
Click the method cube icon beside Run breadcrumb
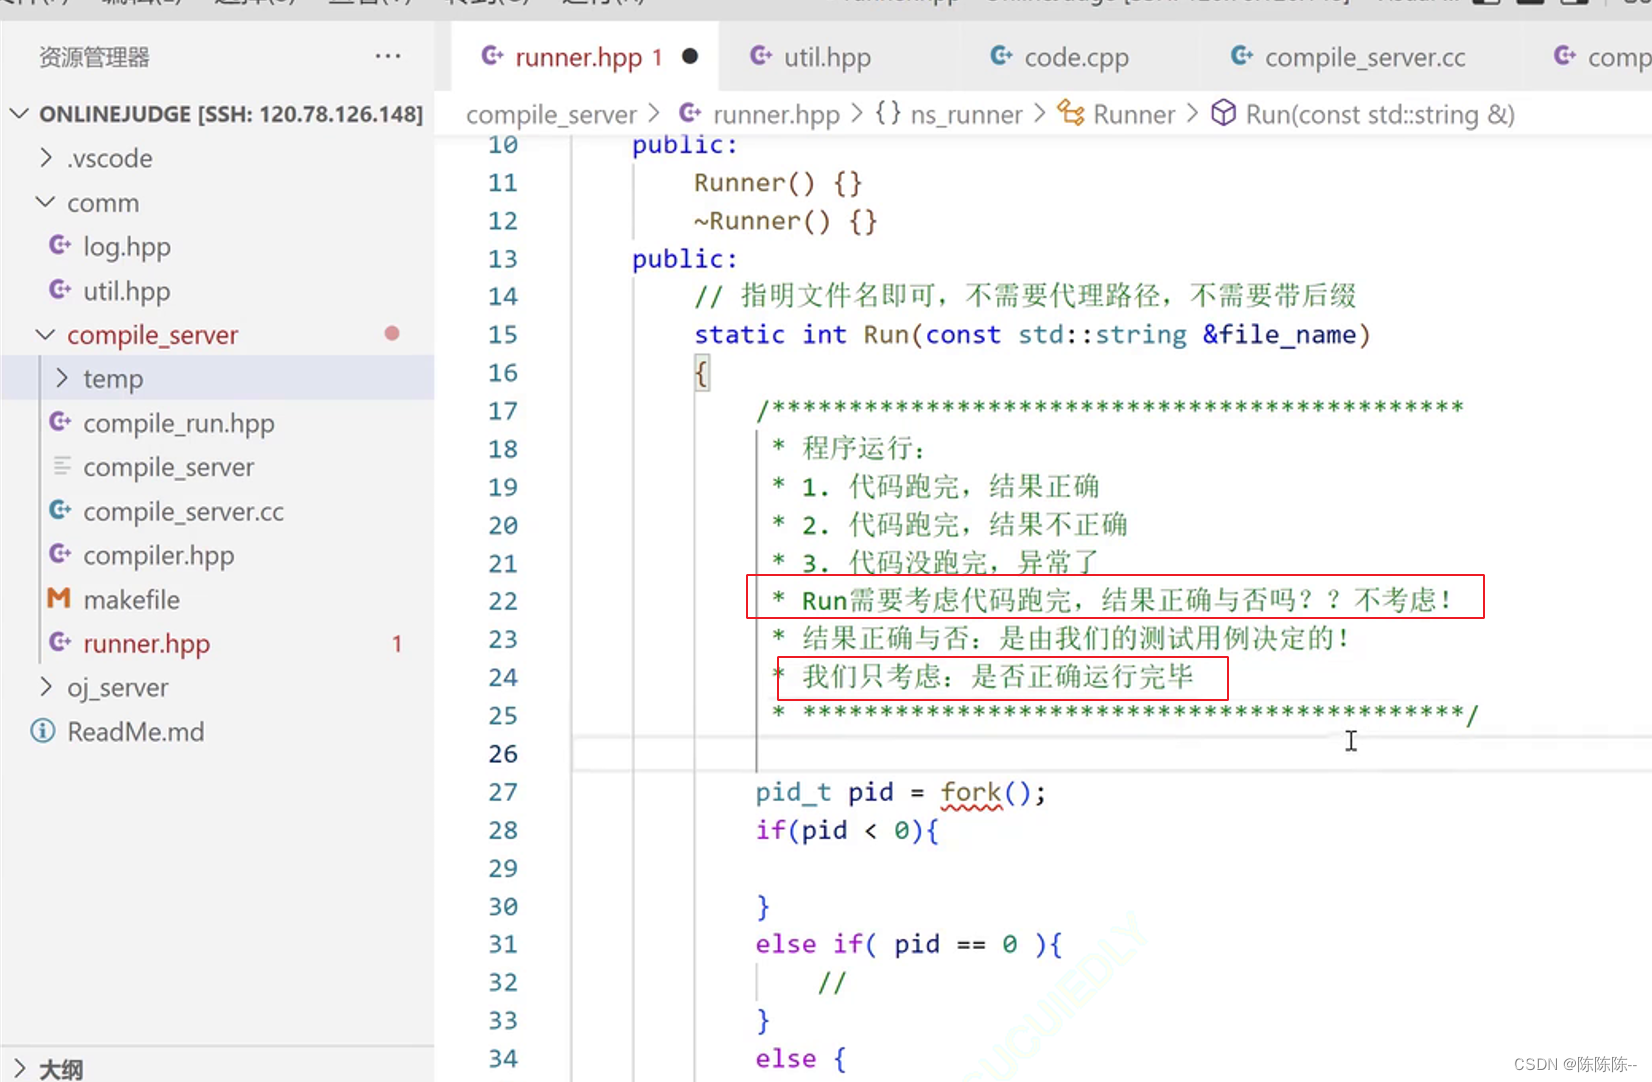click(x=1223, y=113)
